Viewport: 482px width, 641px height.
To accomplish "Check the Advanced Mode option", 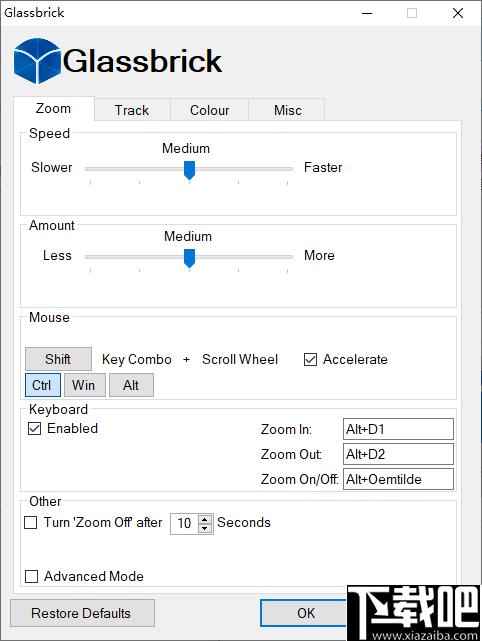I will coord(31,576).
